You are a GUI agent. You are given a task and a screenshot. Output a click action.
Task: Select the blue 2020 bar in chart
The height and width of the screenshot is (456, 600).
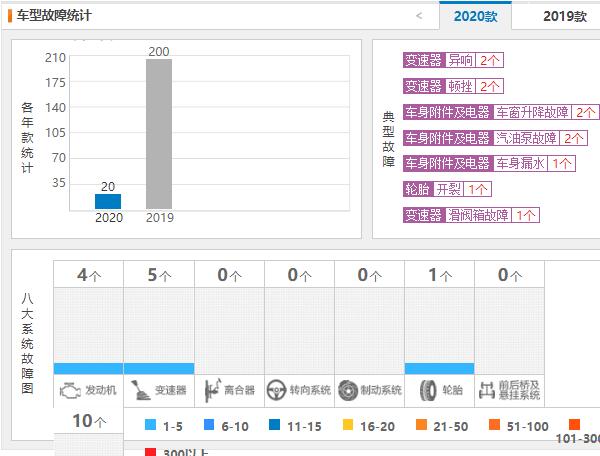(108, 202)
